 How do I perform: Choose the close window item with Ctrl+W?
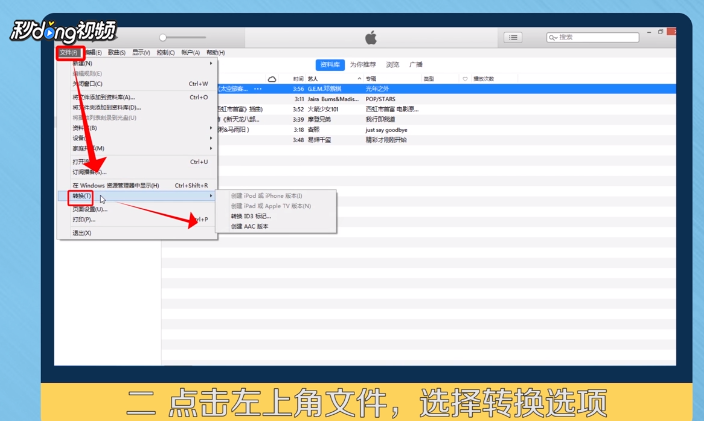pyautogui.click(x=137, y=84)
